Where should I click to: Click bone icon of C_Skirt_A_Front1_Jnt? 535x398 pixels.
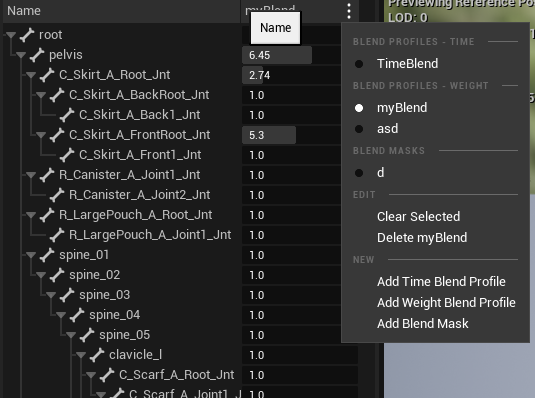point(67,155)
